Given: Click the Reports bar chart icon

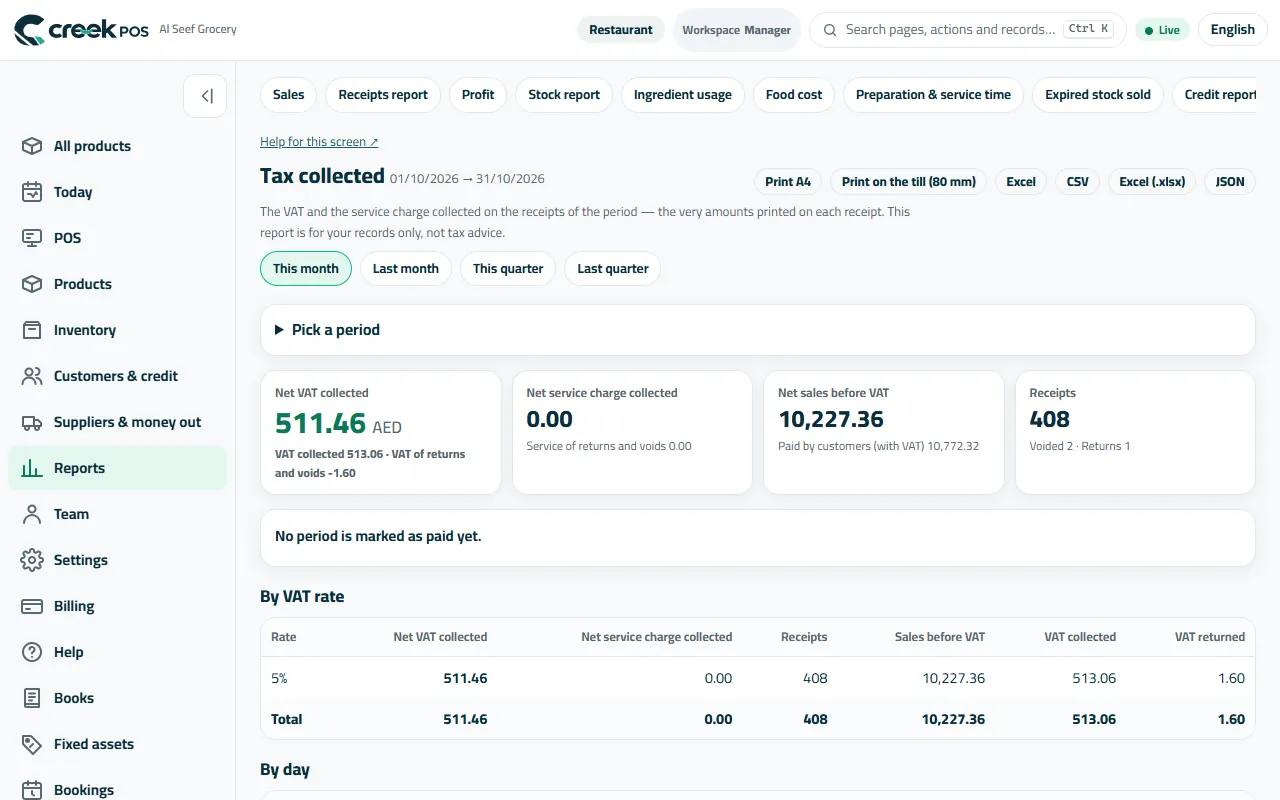Looking at the screenshot, I should click(x=32, y=468).
